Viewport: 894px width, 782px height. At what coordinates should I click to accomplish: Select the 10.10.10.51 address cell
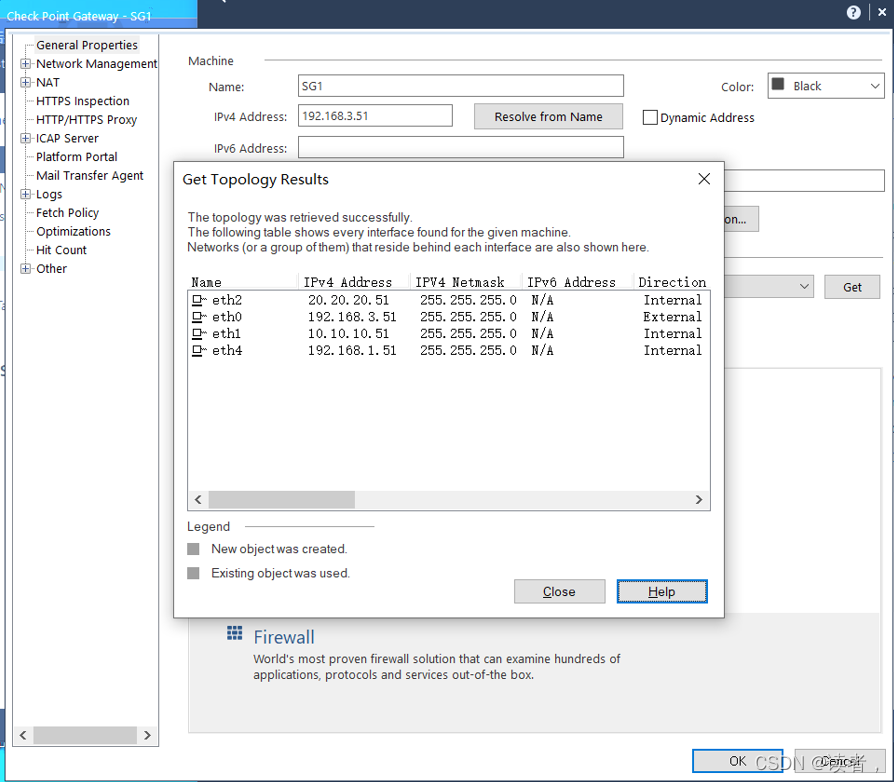[x=348, y=333]
